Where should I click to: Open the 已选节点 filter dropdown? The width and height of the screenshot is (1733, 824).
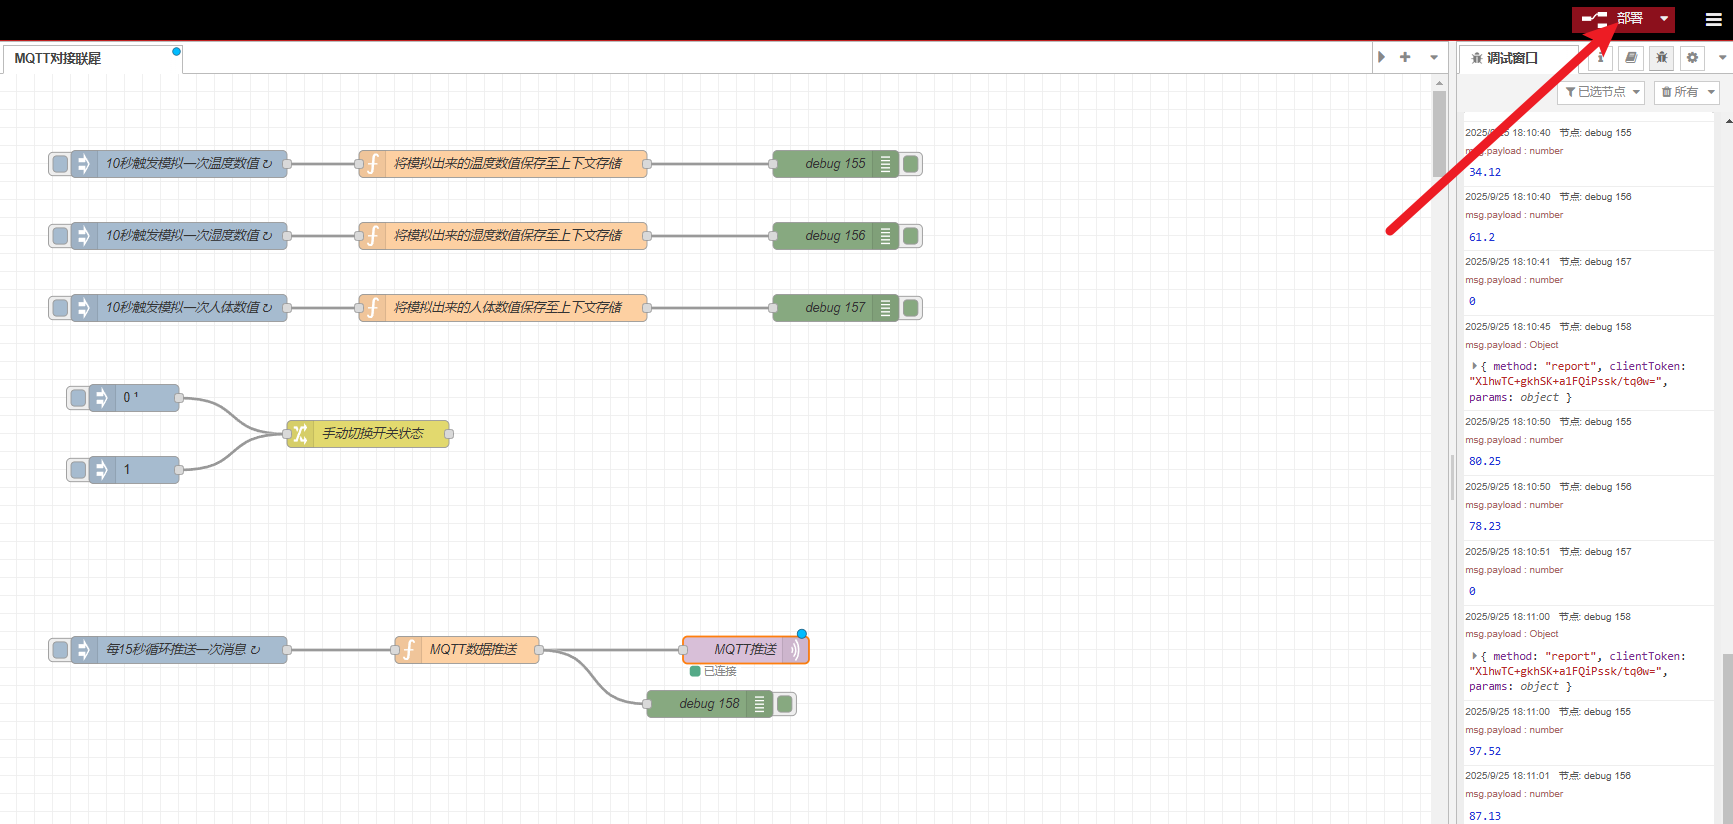pos(1602,92)
